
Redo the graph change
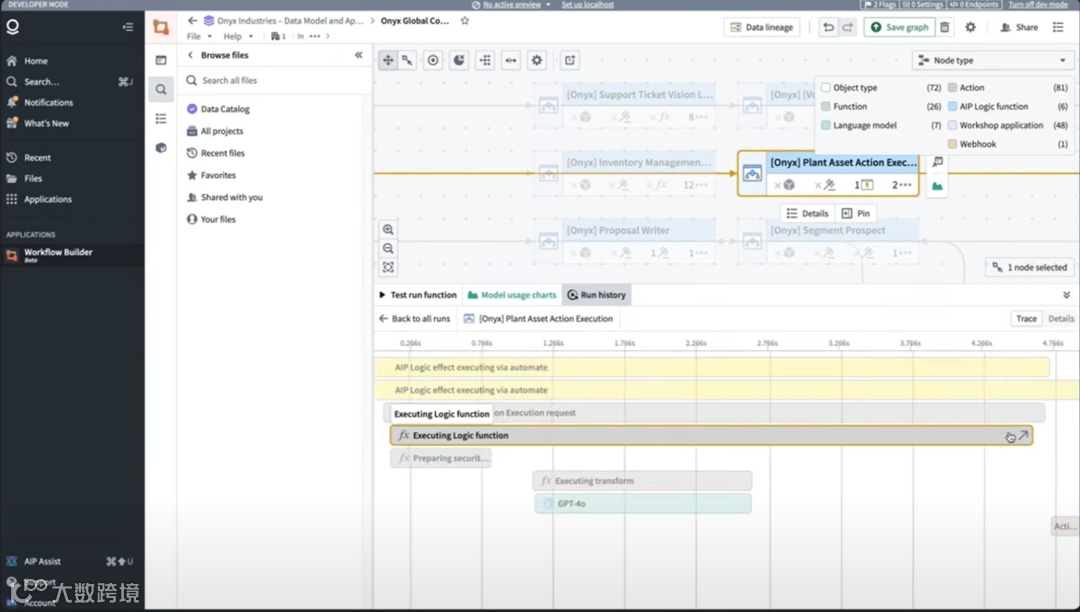pos(847,28)
